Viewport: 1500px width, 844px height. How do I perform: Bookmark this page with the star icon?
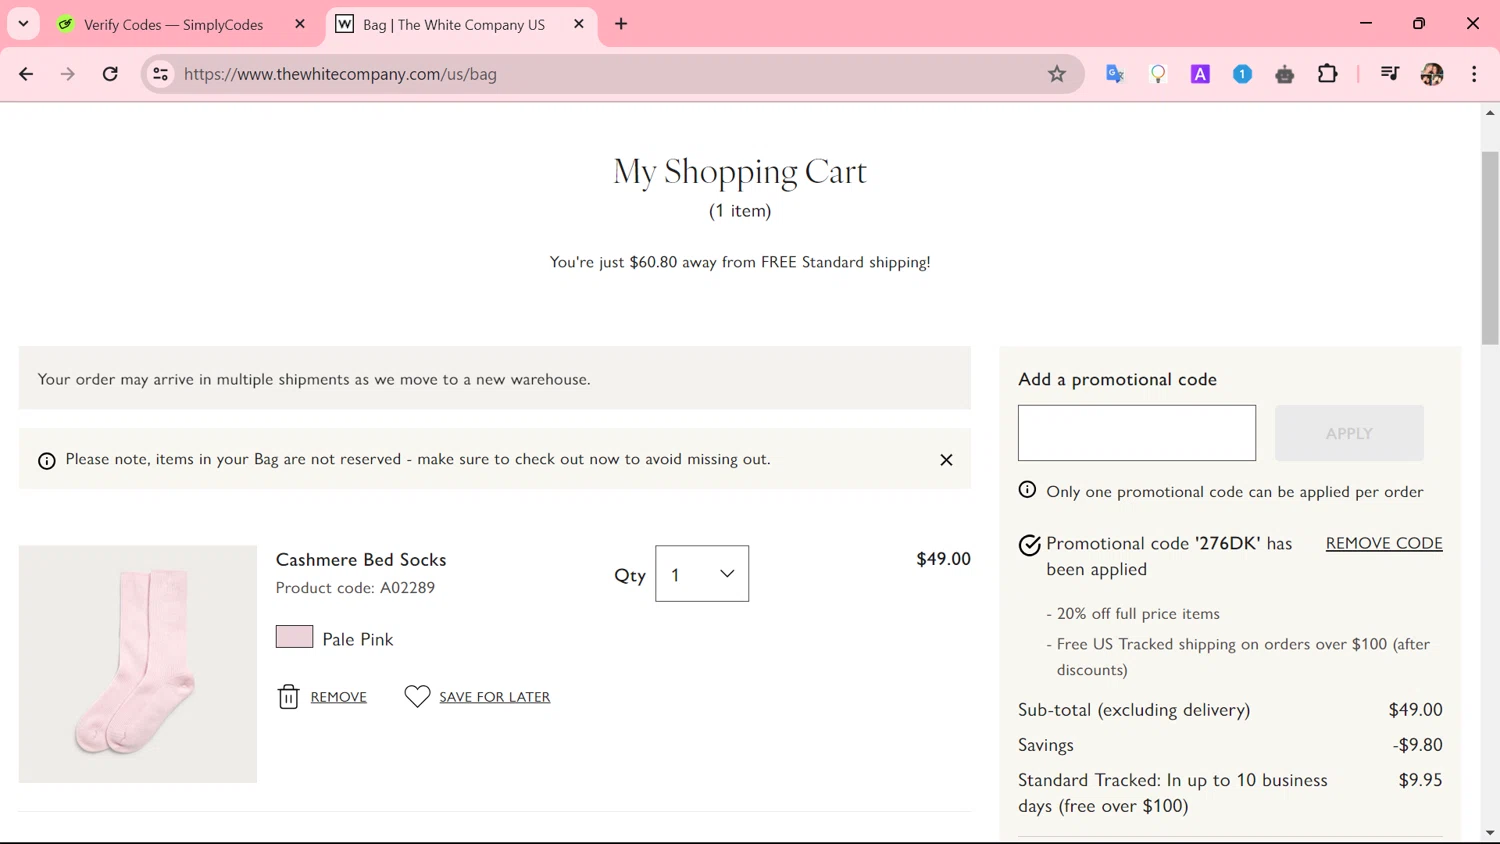(1057, 74)
